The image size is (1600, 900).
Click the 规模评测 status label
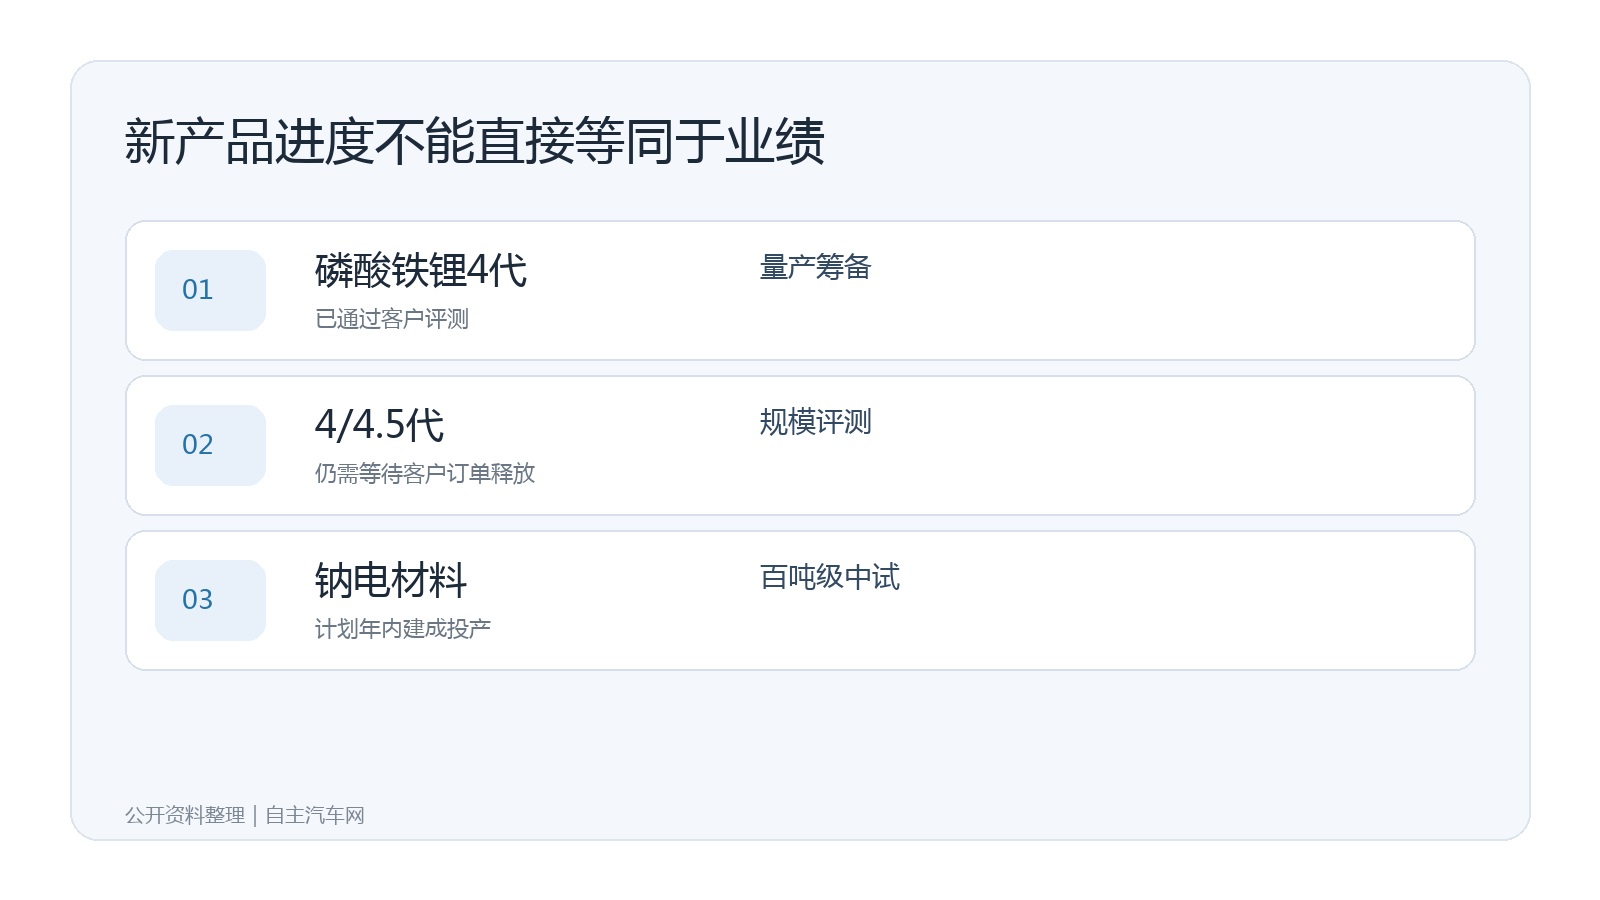pyautogui.click(x=816, y=422)
